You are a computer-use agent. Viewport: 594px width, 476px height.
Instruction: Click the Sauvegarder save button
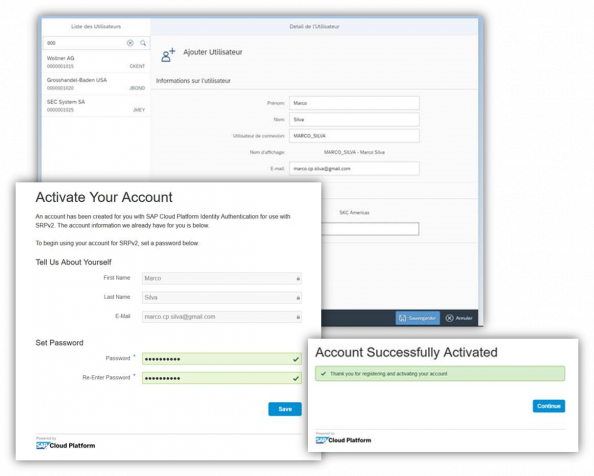point(418,318)
